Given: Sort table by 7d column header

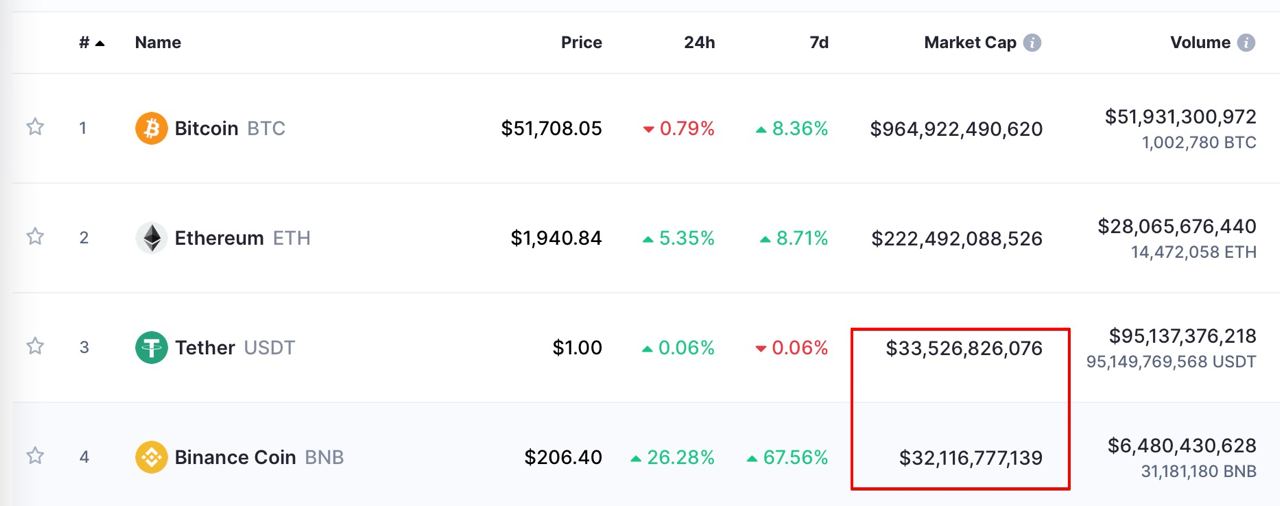Looking at the screenshot, I should coord(818,43).
